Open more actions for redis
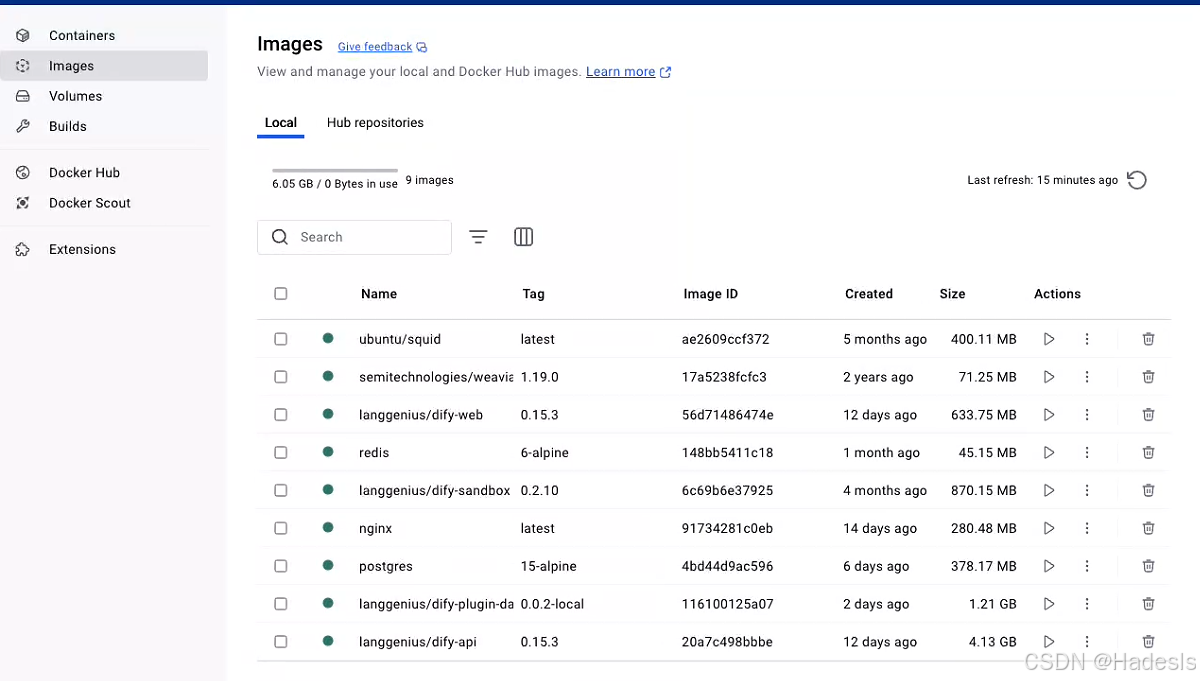 coord(1087,453)
